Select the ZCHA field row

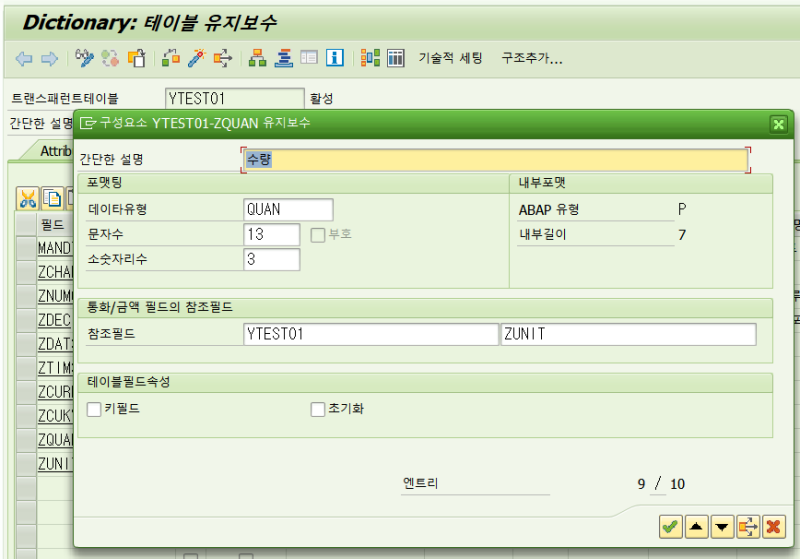[55, 272]
